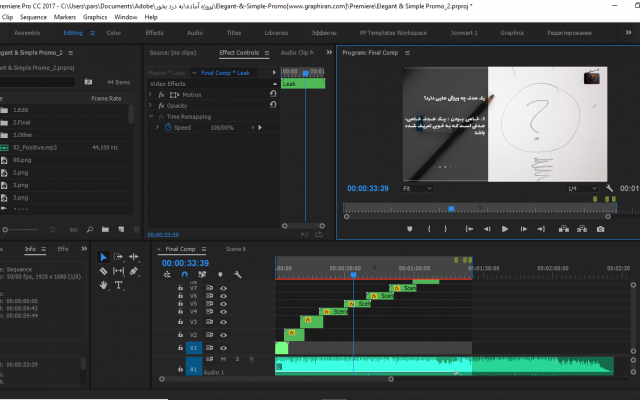Play the Program monitor
This screenshot has height=400, width=640.
pos(505,229)
